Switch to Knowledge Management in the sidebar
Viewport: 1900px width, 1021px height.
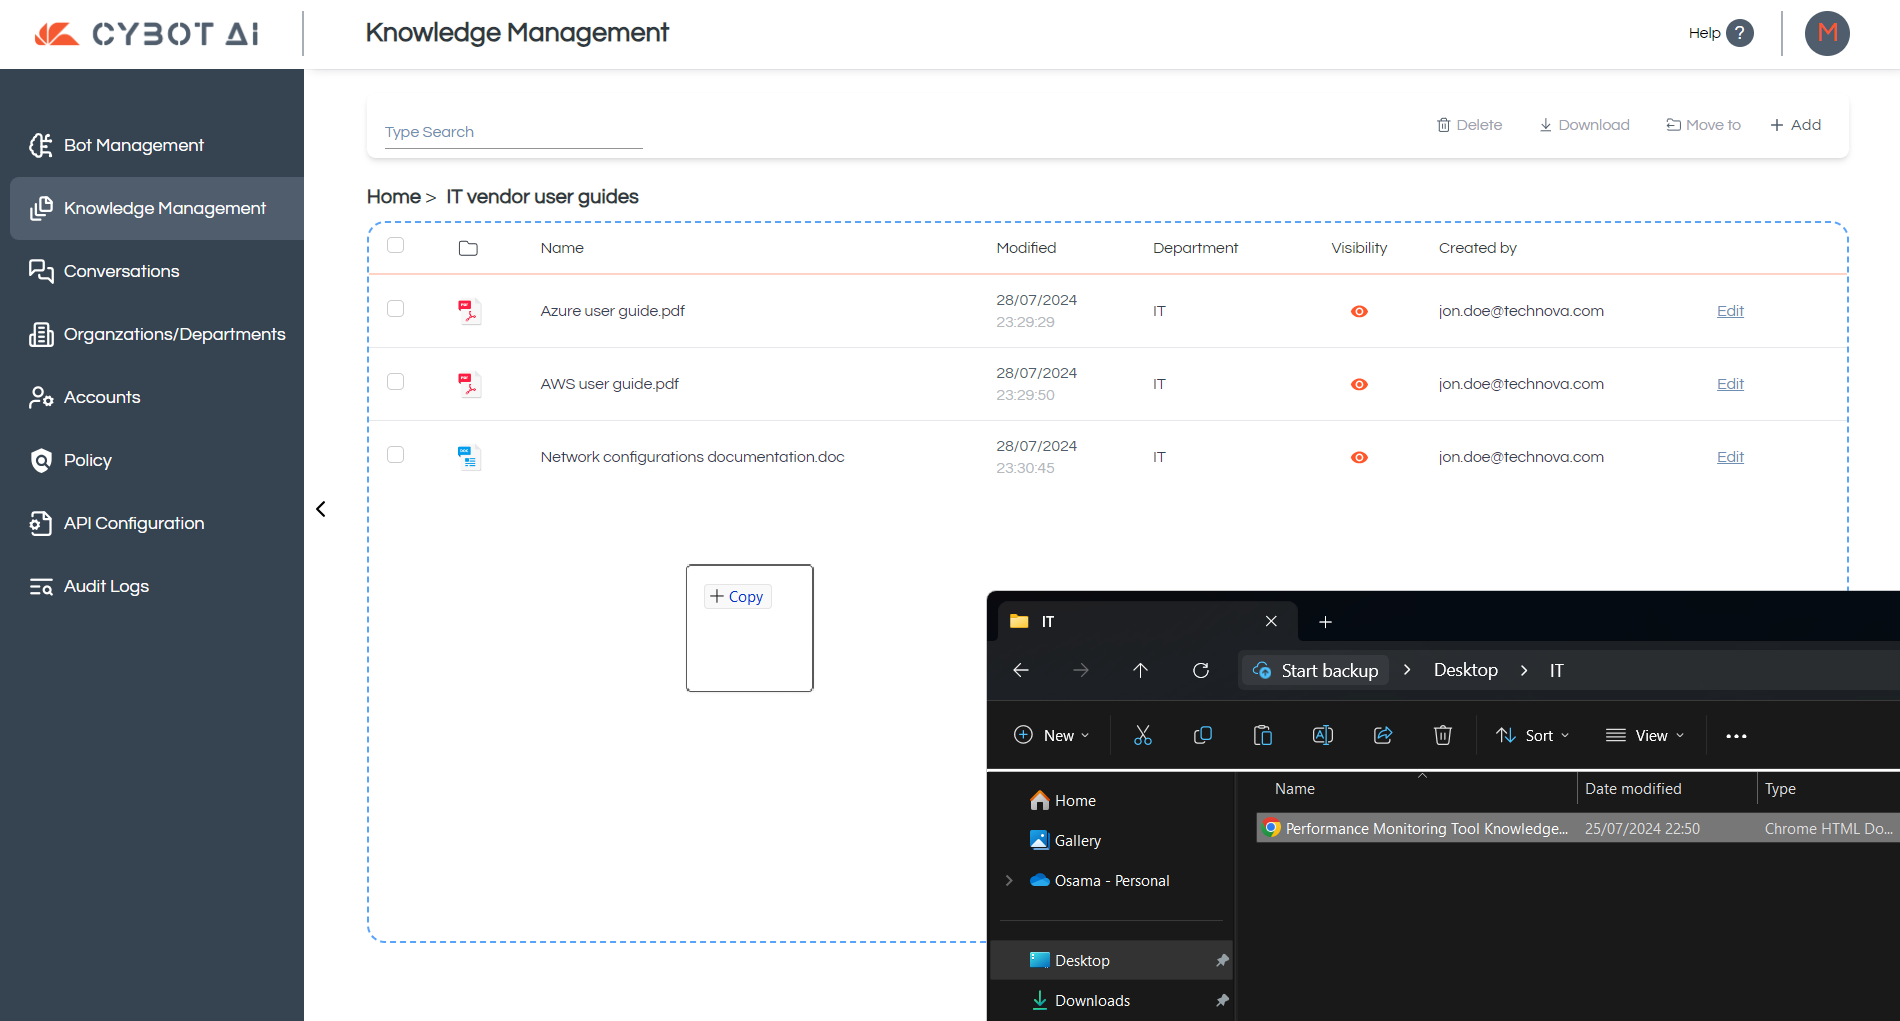164,208
